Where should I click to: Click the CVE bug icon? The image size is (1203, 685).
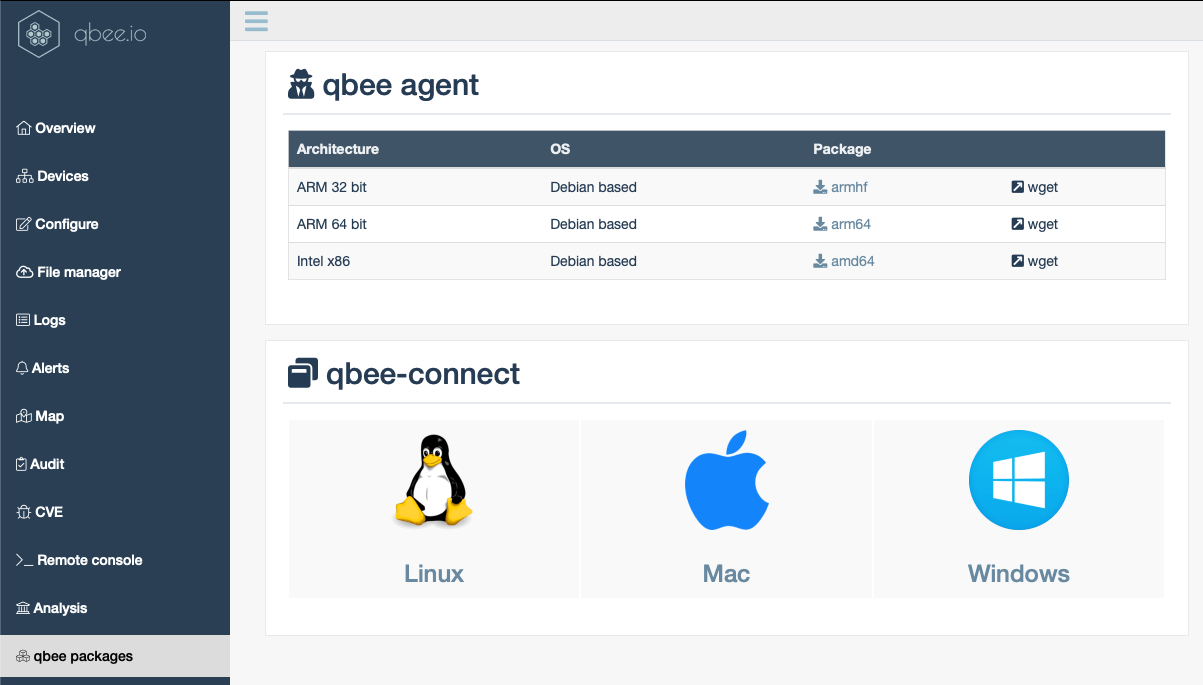click(x=24, y=512)
